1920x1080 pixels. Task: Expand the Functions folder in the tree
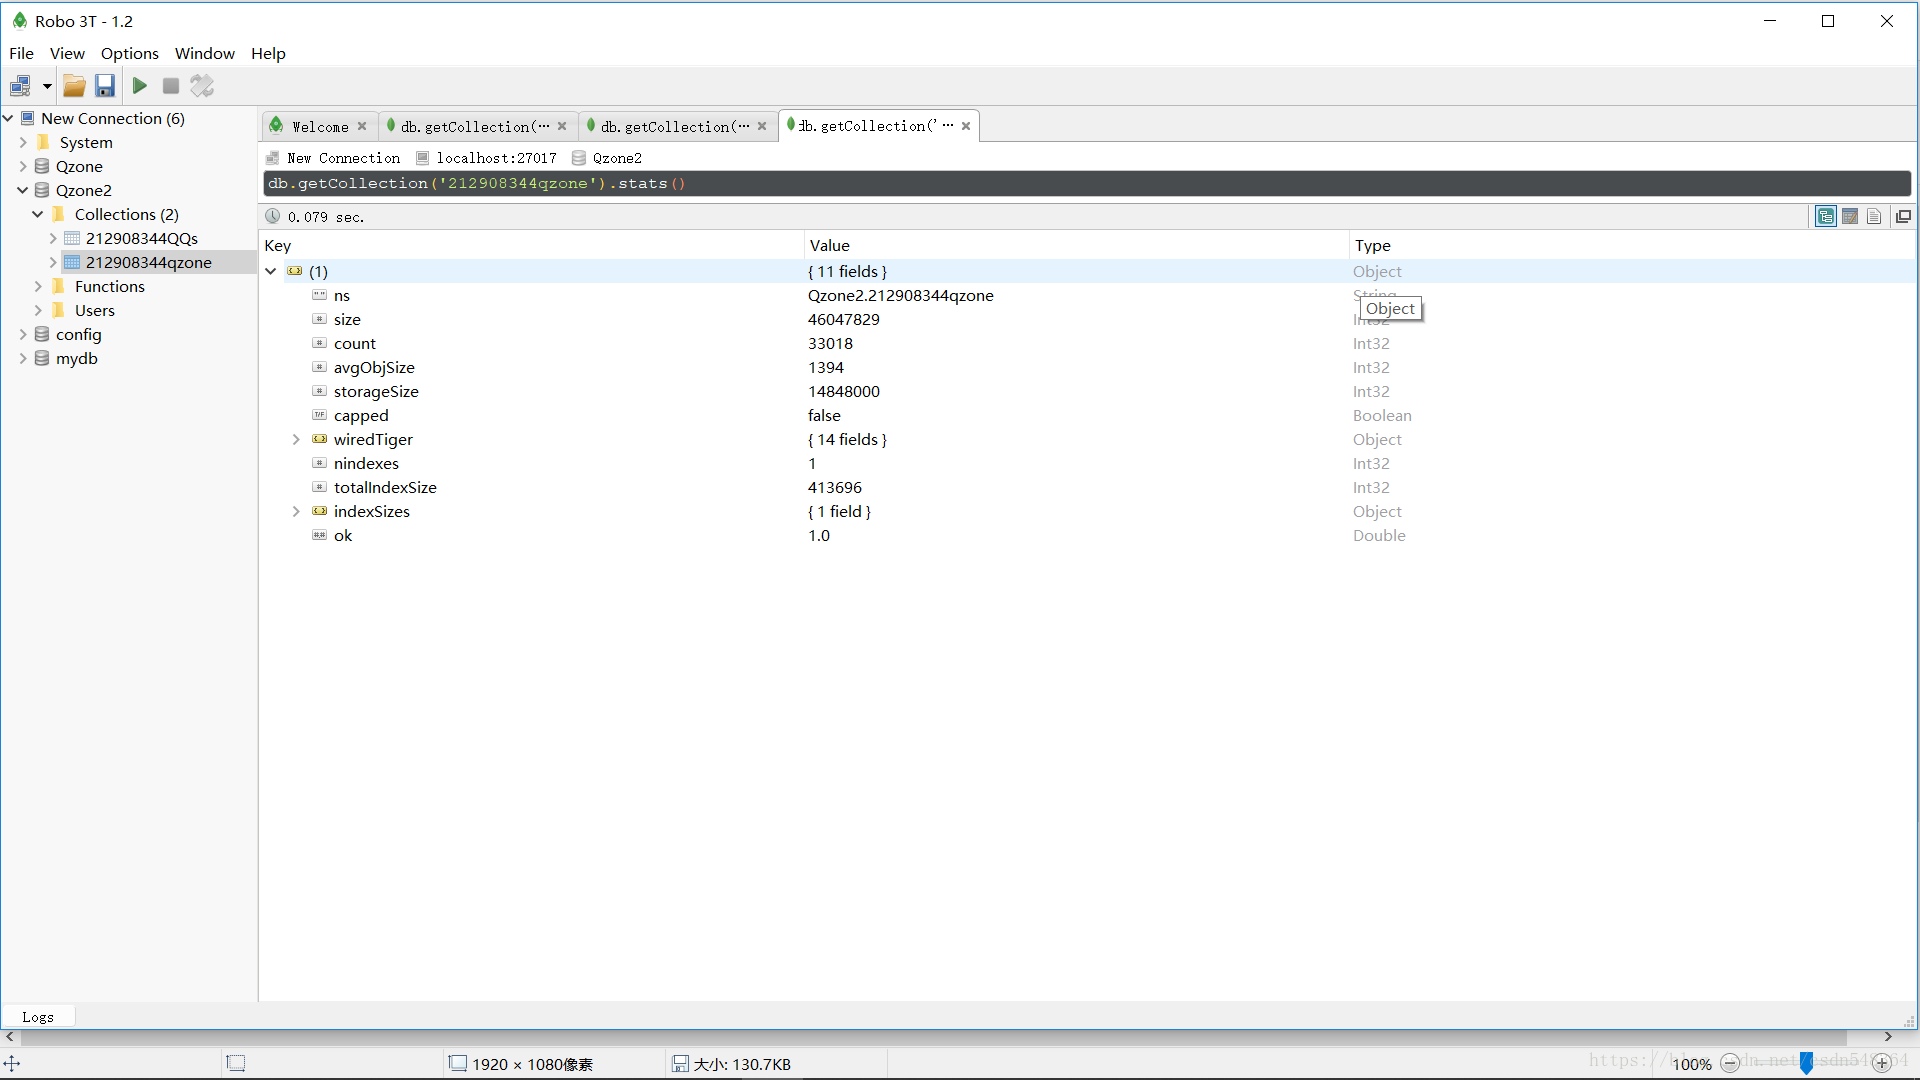click(38, 287)
